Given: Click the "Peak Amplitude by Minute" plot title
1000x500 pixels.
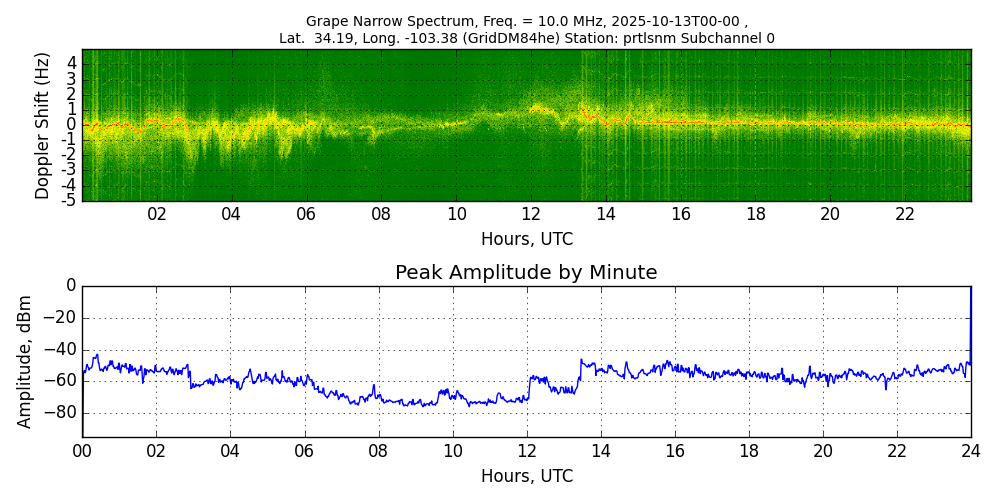Looking at the screenshot, I should [x=526, y=273].
